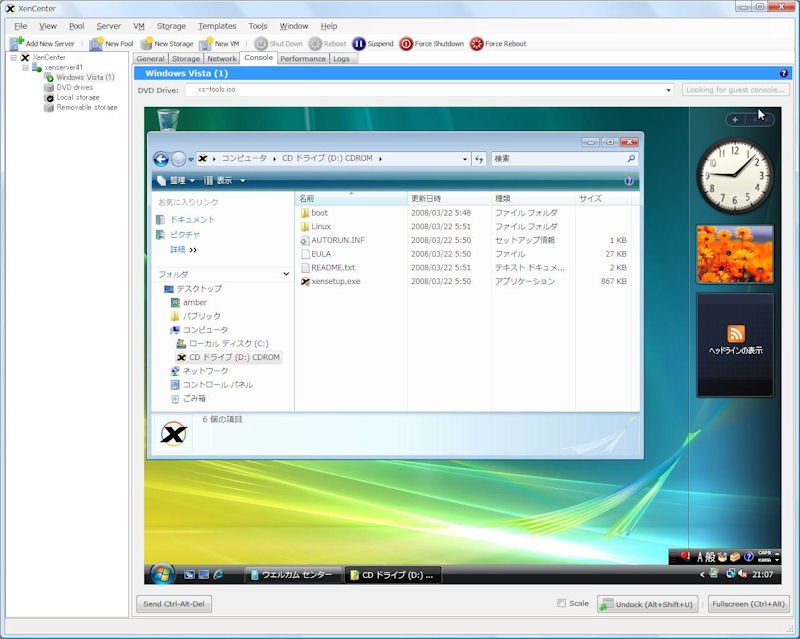800x639 pixels.
Task: Click the IME help icon in language bar
Action: click(x=748, y=557)
